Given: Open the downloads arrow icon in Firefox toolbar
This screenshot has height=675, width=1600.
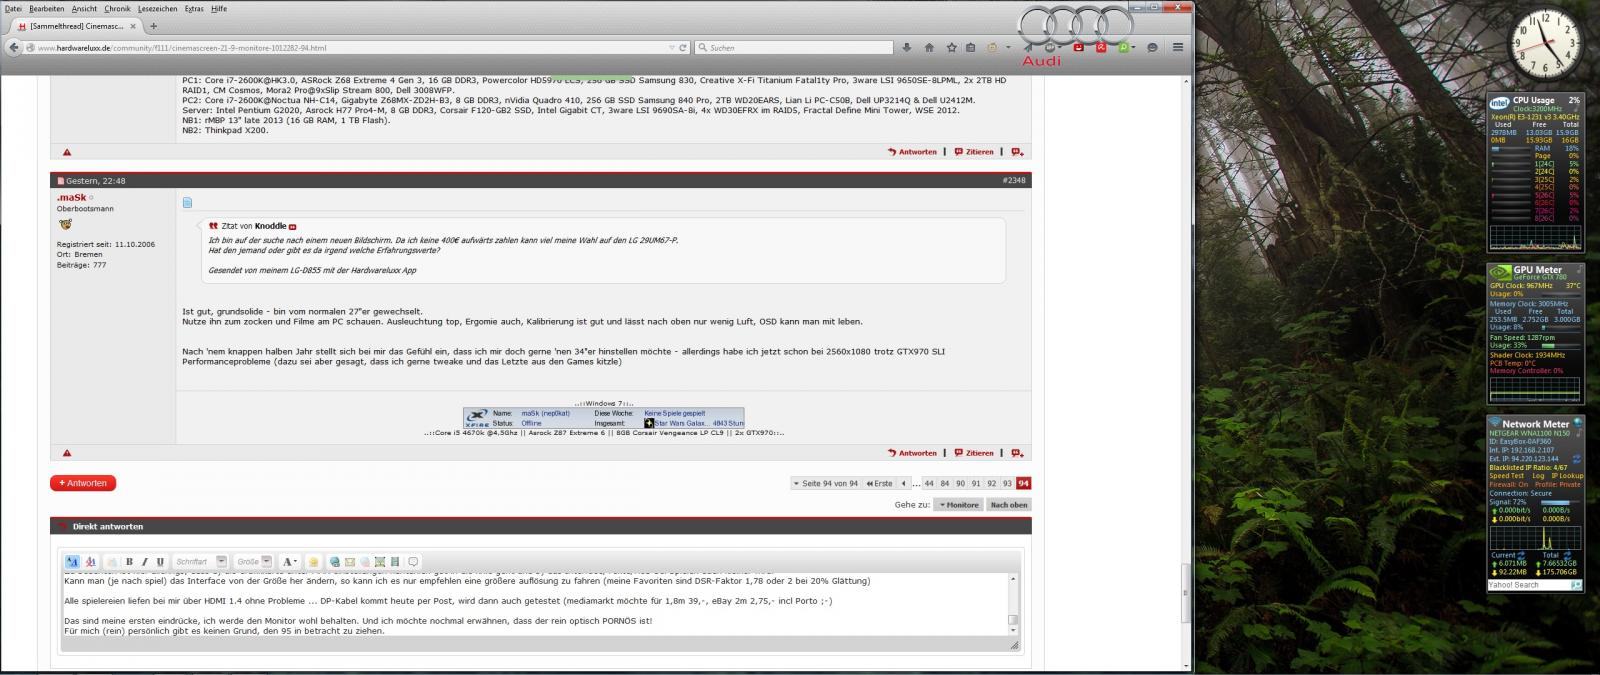Looking at the screenshot, I should 907,47.
